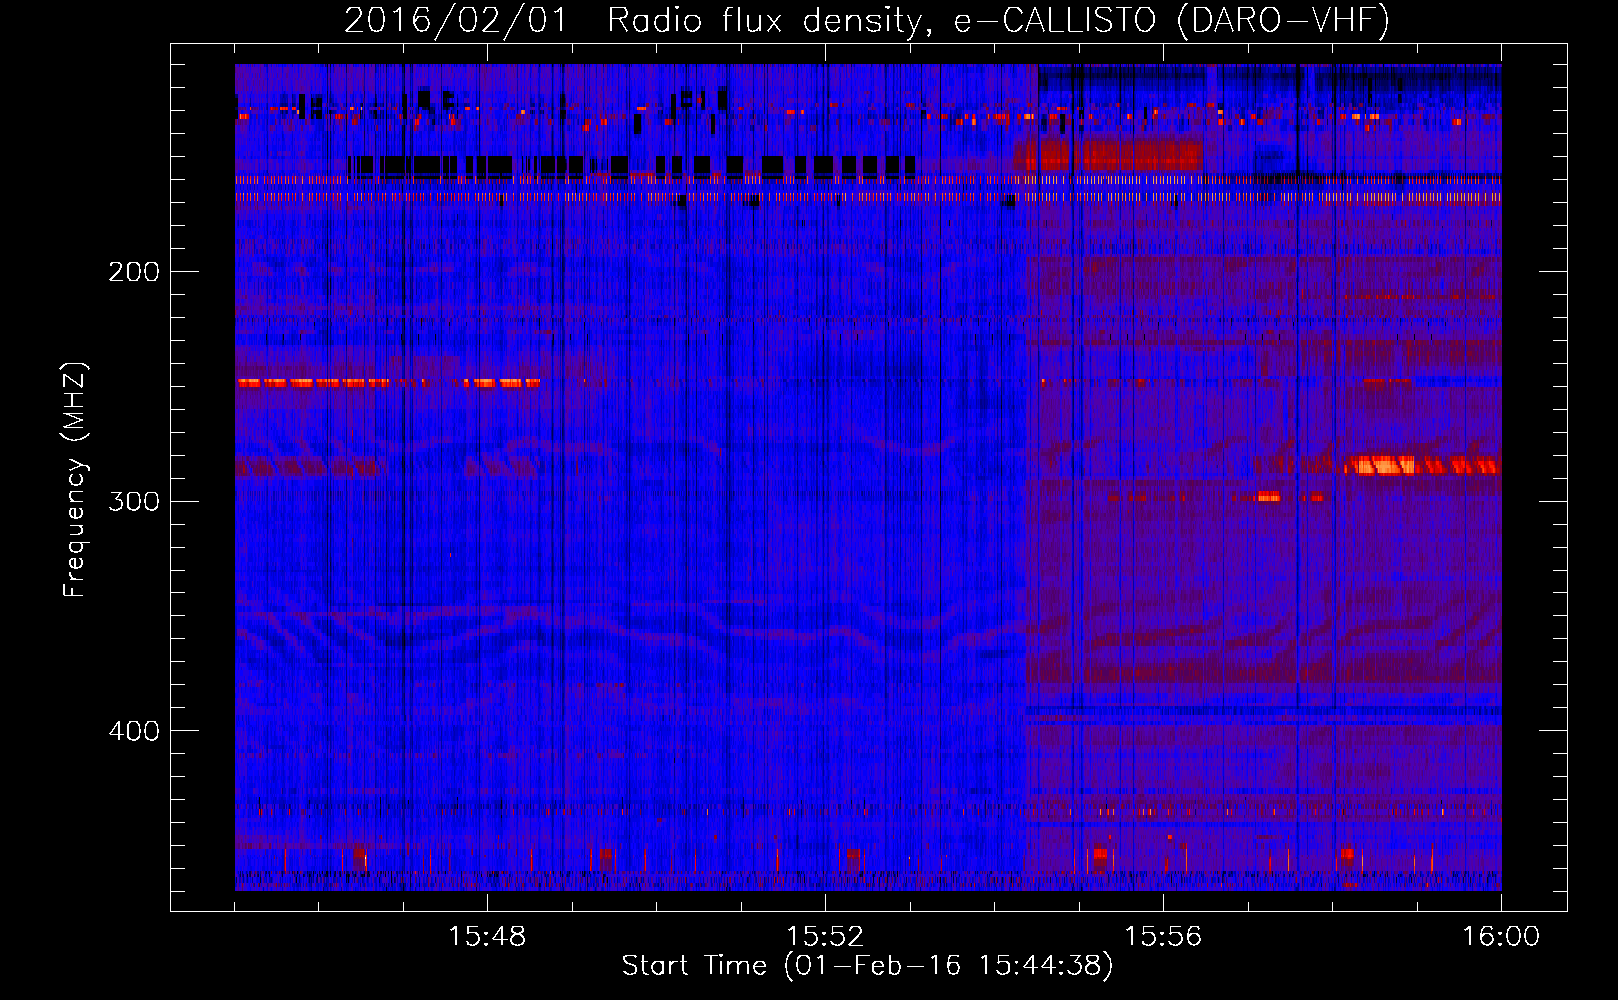1618x1000 pixels.
Task: Click the 16:00 time tick label
Action: [x=1501, y=937]
